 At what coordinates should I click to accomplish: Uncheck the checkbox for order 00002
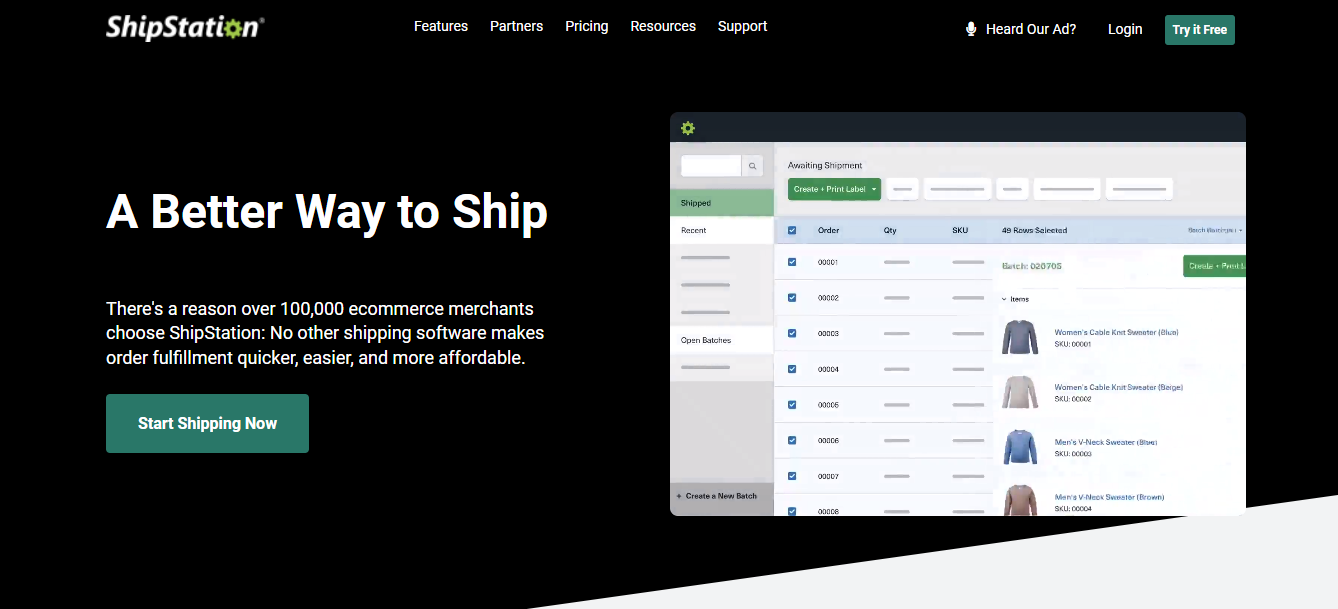point(792,297)
